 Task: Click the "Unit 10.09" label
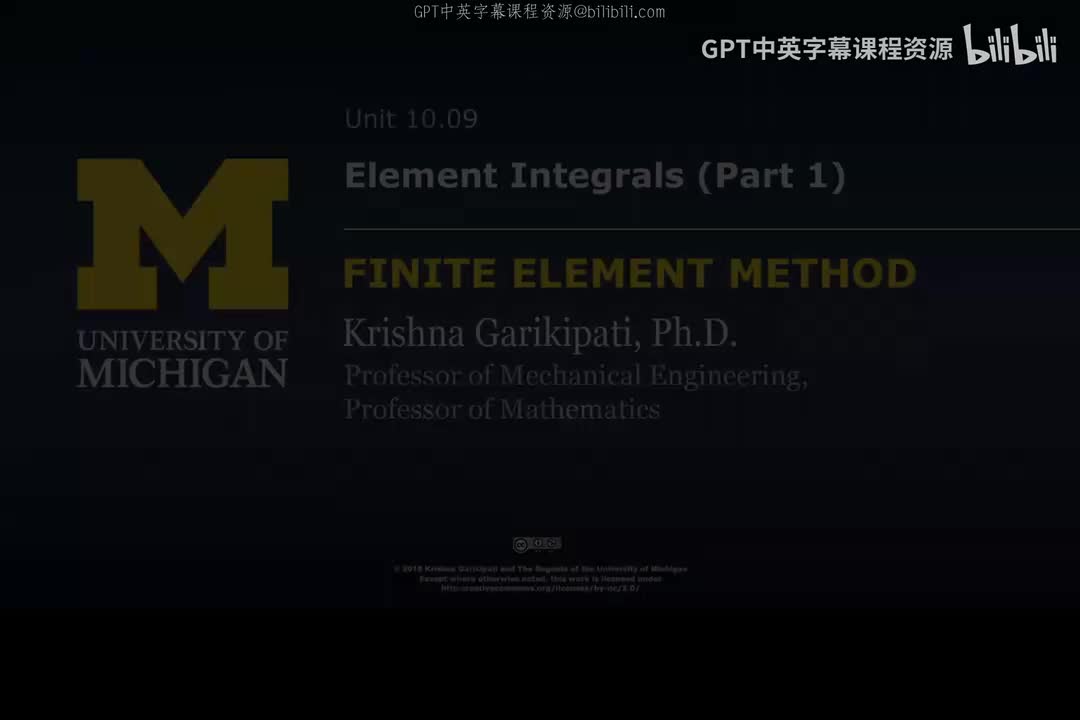click(x=411, y=119)
